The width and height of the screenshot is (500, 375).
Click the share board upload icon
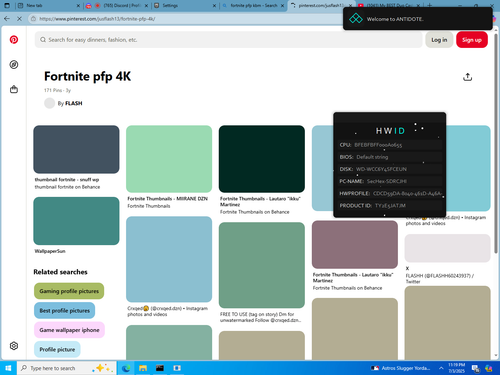(x=468, y=77)
